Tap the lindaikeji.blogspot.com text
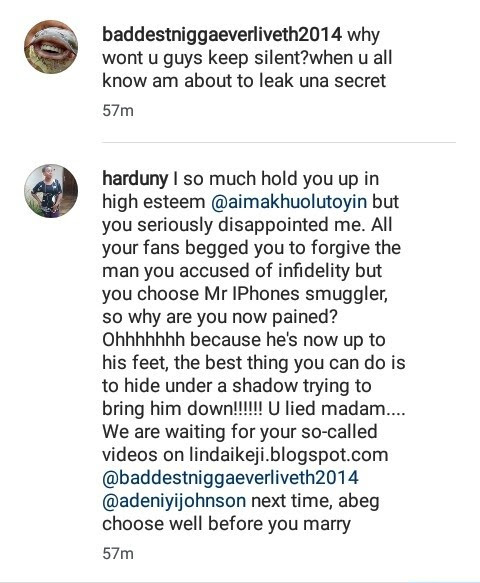480x583 pixels. (x=289, y=455)
